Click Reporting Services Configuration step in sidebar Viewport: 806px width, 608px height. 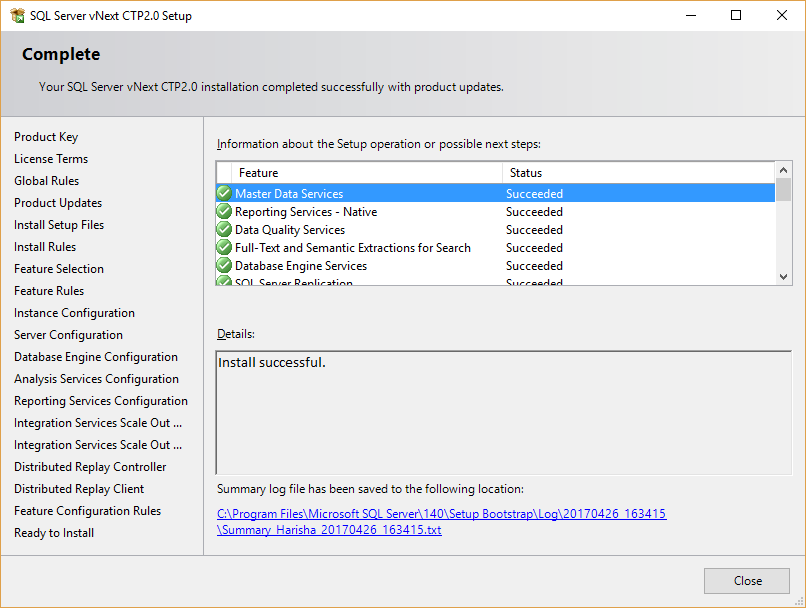[101, 401]
